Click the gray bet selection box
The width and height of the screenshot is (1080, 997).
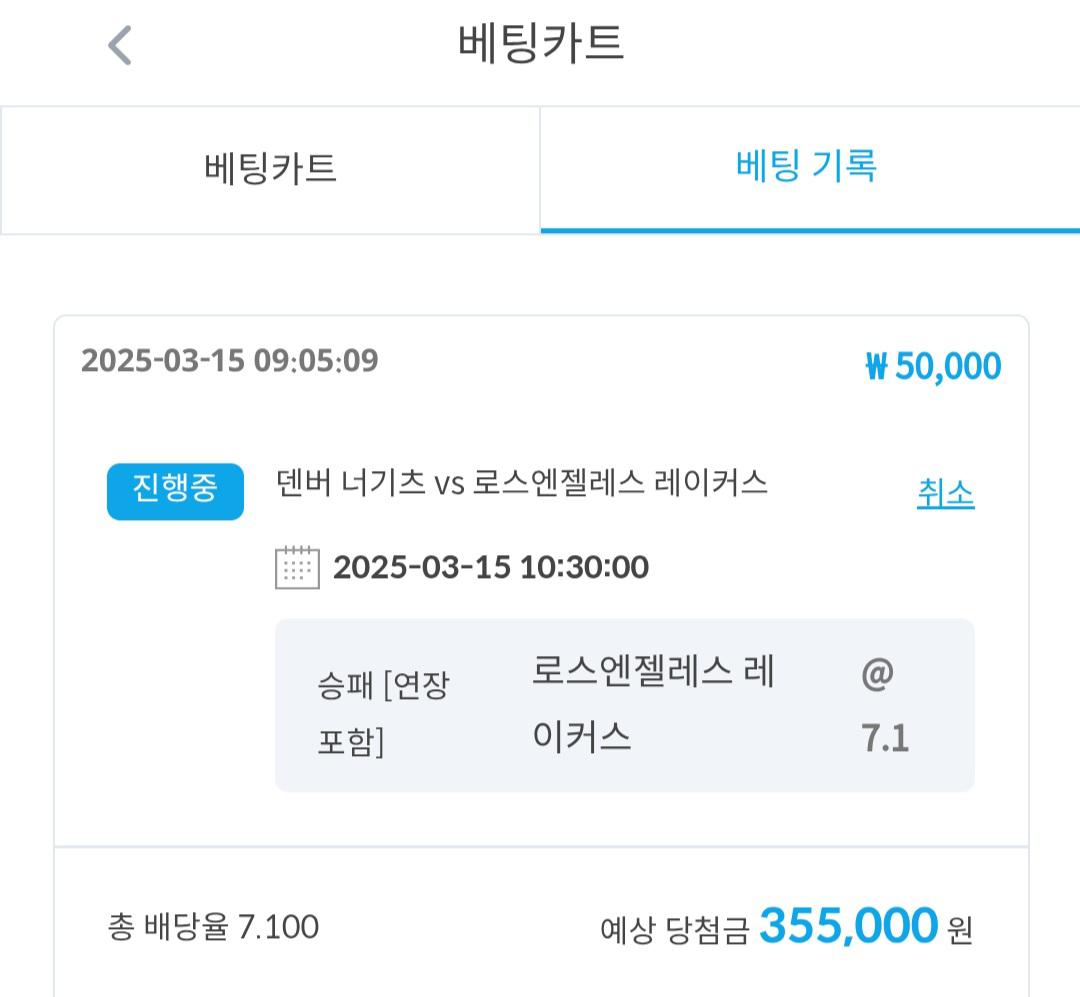click(625, 705)
